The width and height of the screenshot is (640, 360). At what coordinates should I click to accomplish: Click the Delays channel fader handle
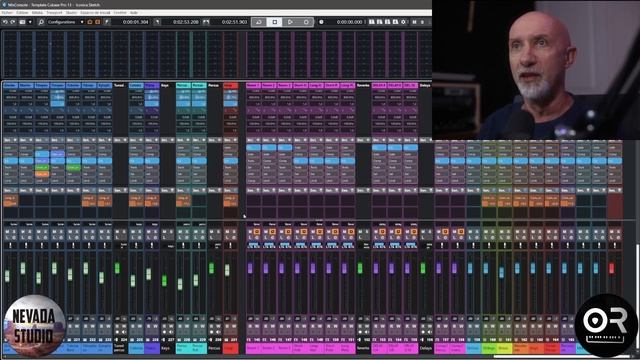coord(423,268)
